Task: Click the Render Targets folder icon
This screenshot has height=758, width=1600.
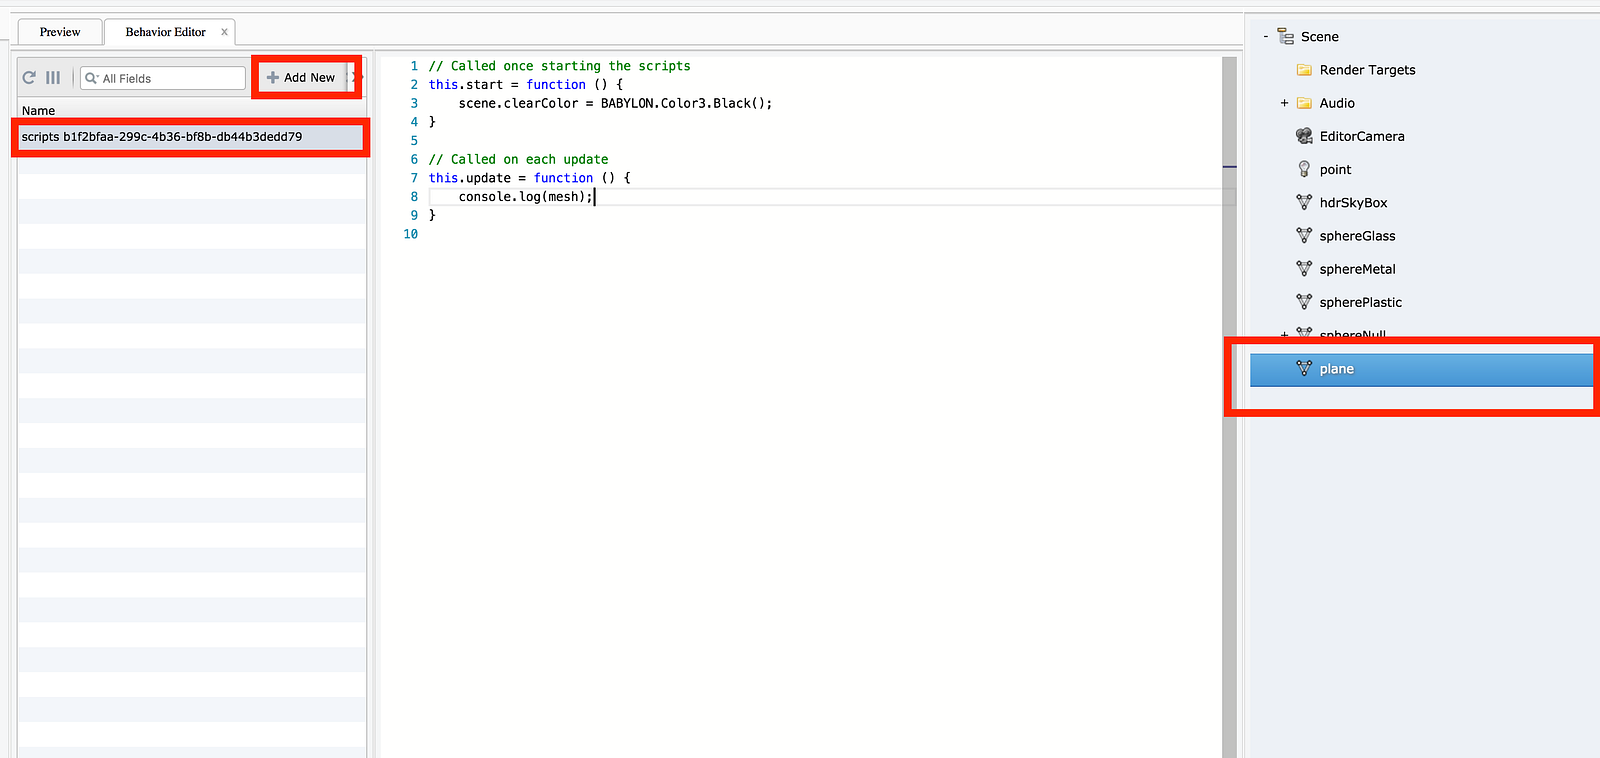Action: [1304, 70]
